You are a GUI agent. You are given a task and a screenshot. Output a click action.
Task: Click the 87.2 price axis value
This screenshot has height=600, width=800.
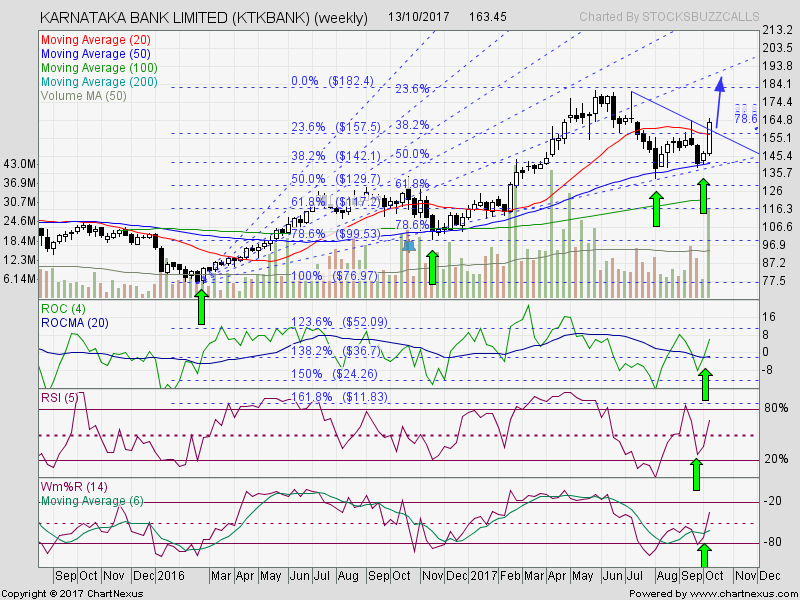pyautogui.click(x=773, y=262)
